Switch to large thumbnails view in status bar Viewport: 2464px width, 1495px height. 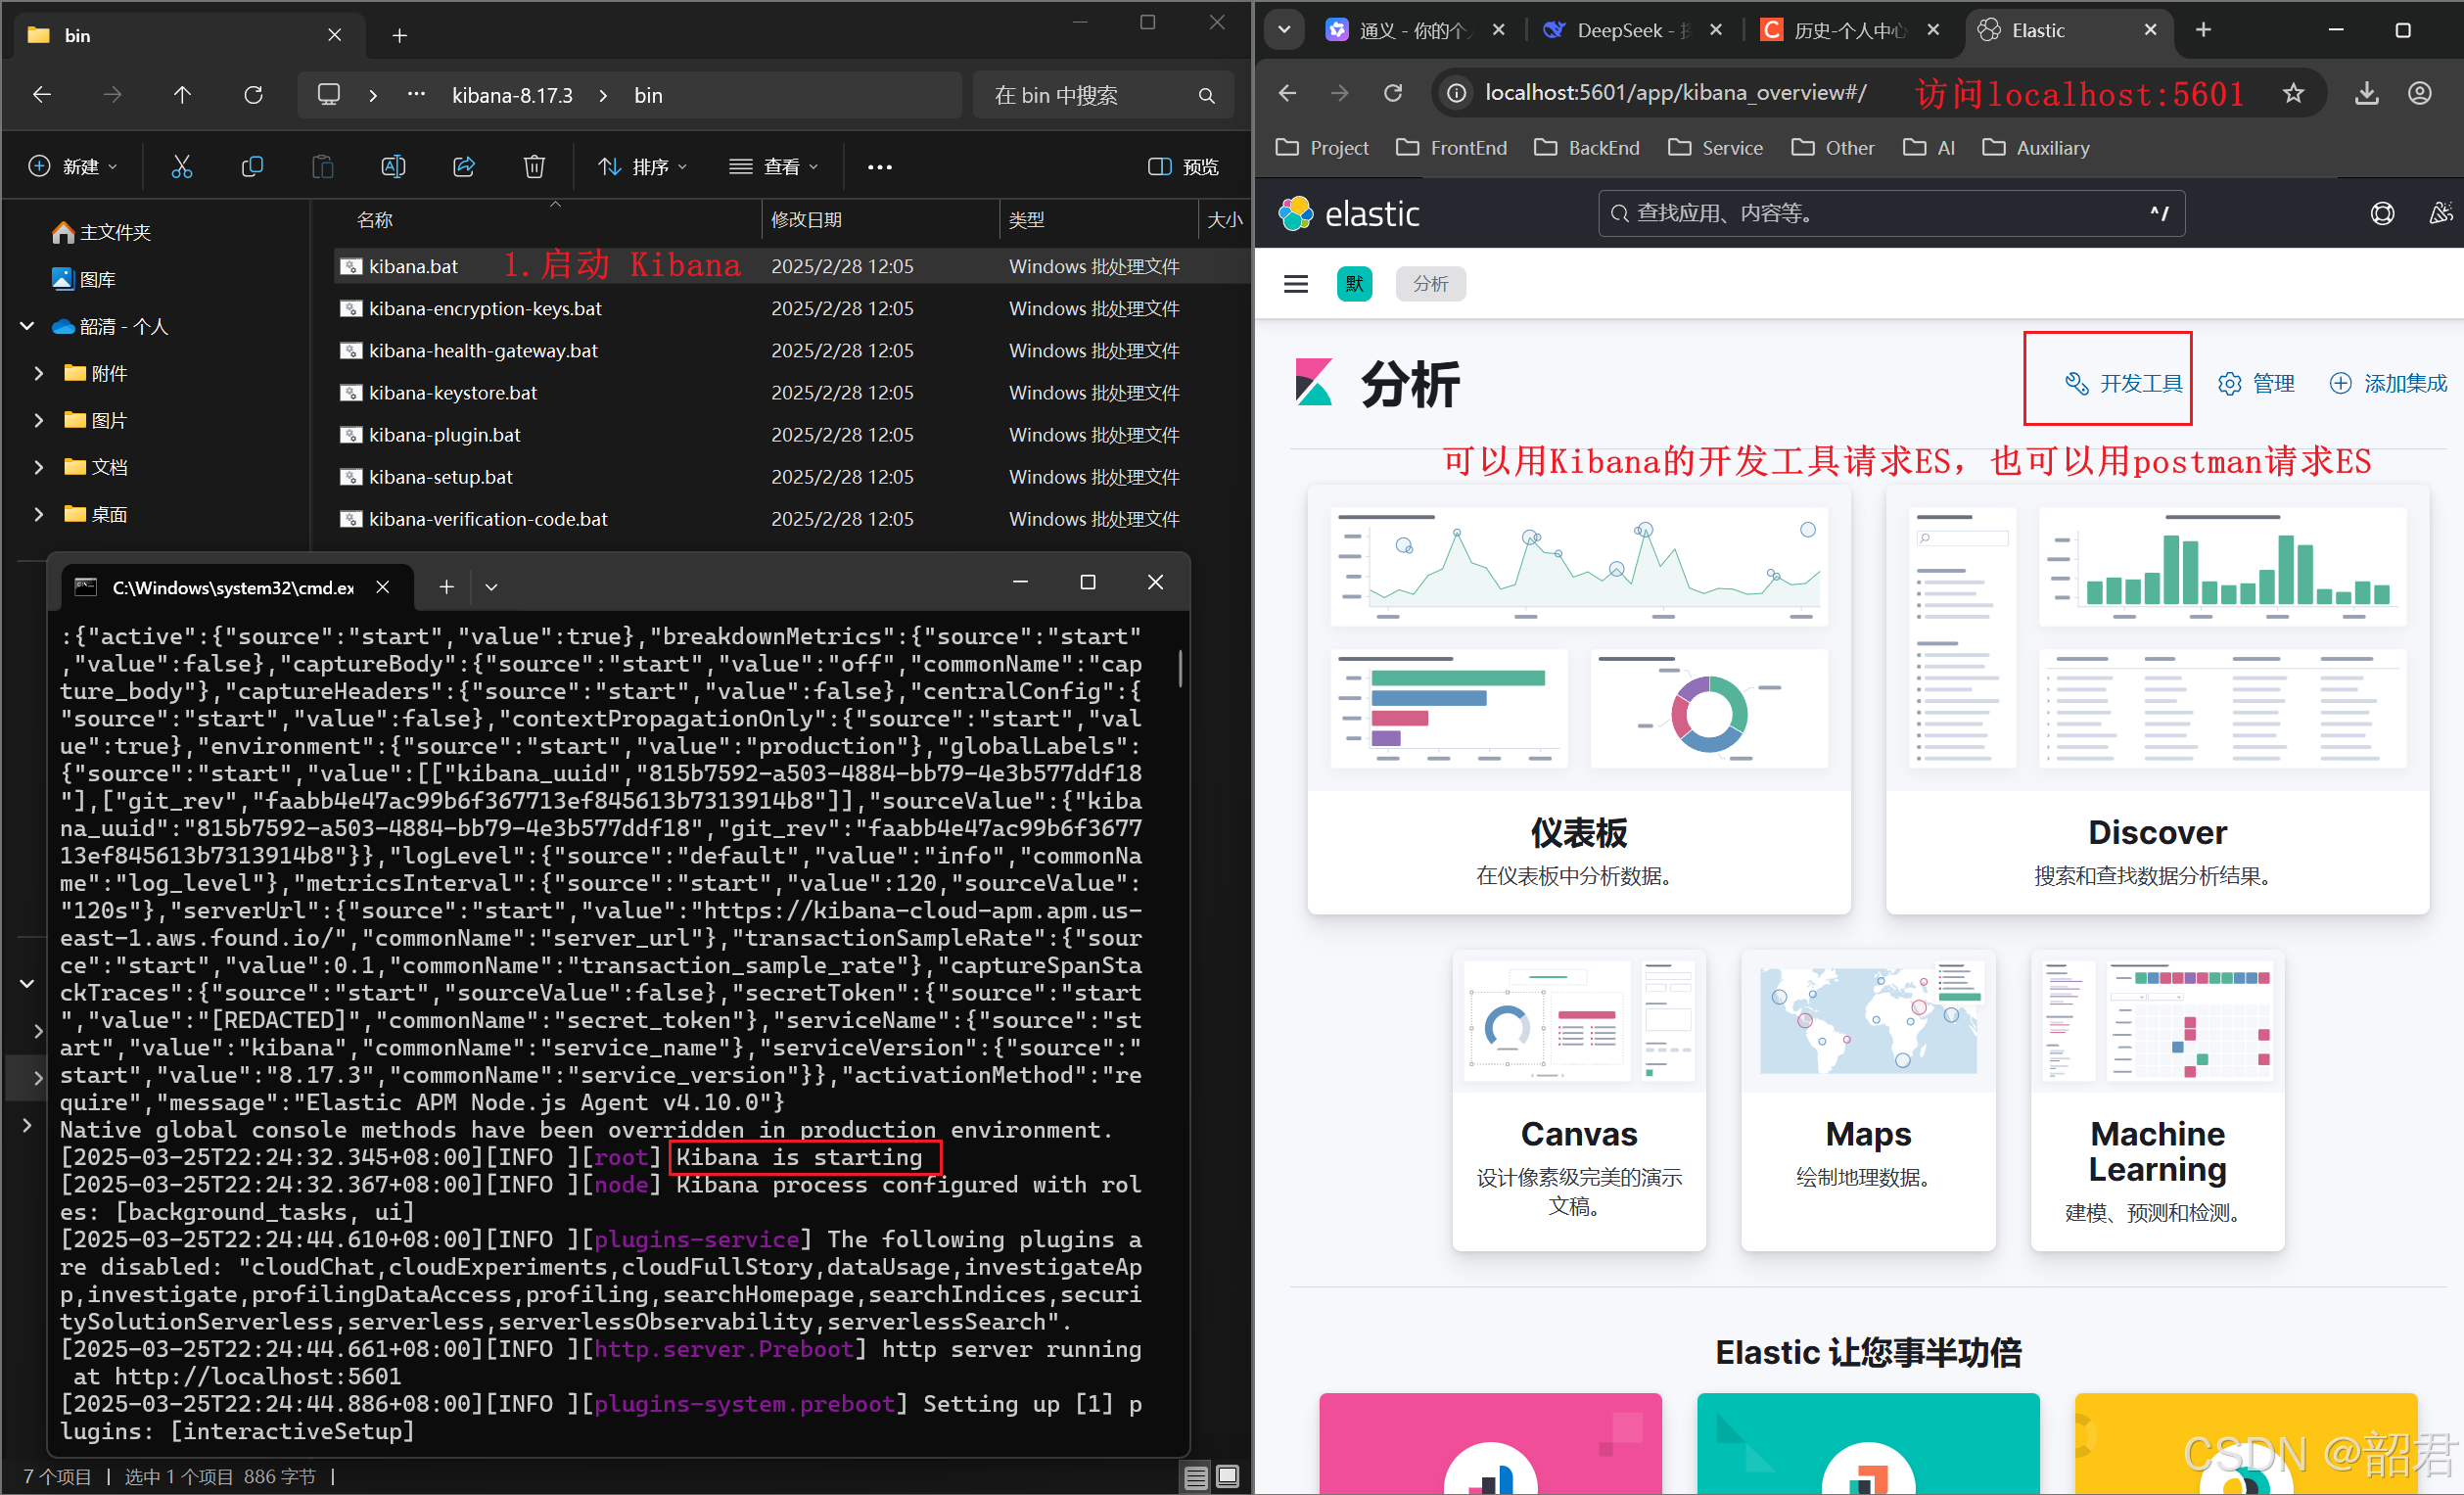point(1228,1477)
